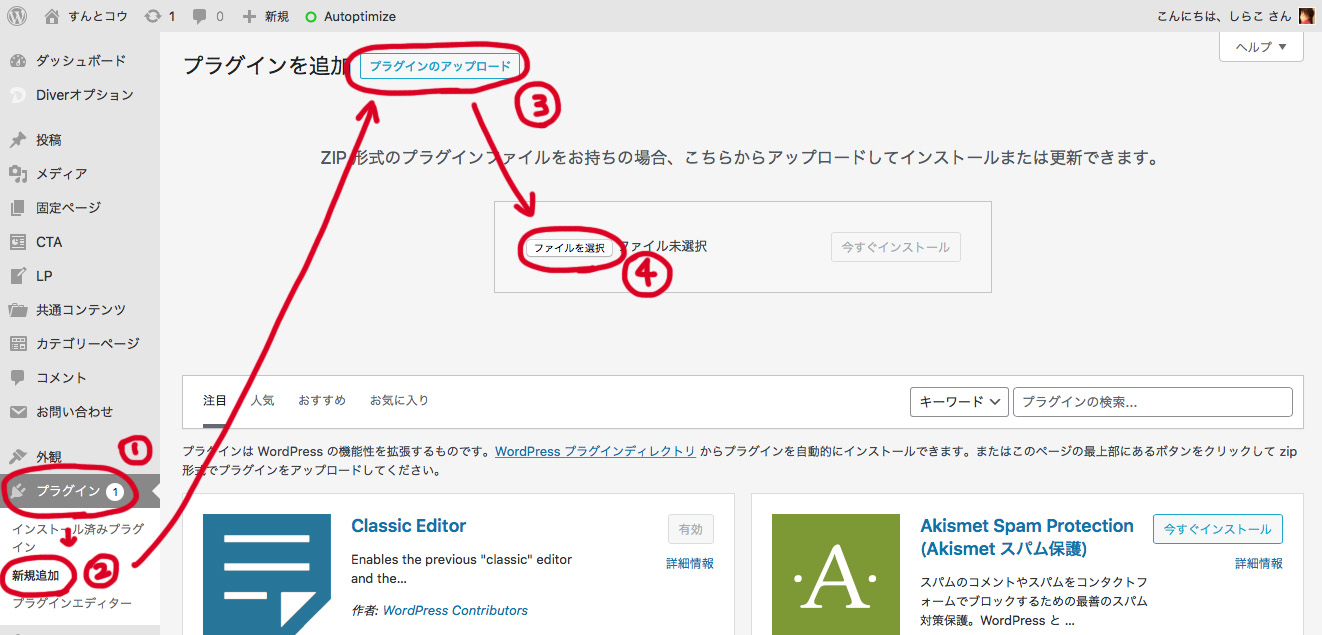The image size is (1322, 635).
Task: Click the user avatar in top bar
Action: [x=1306, y=16]
